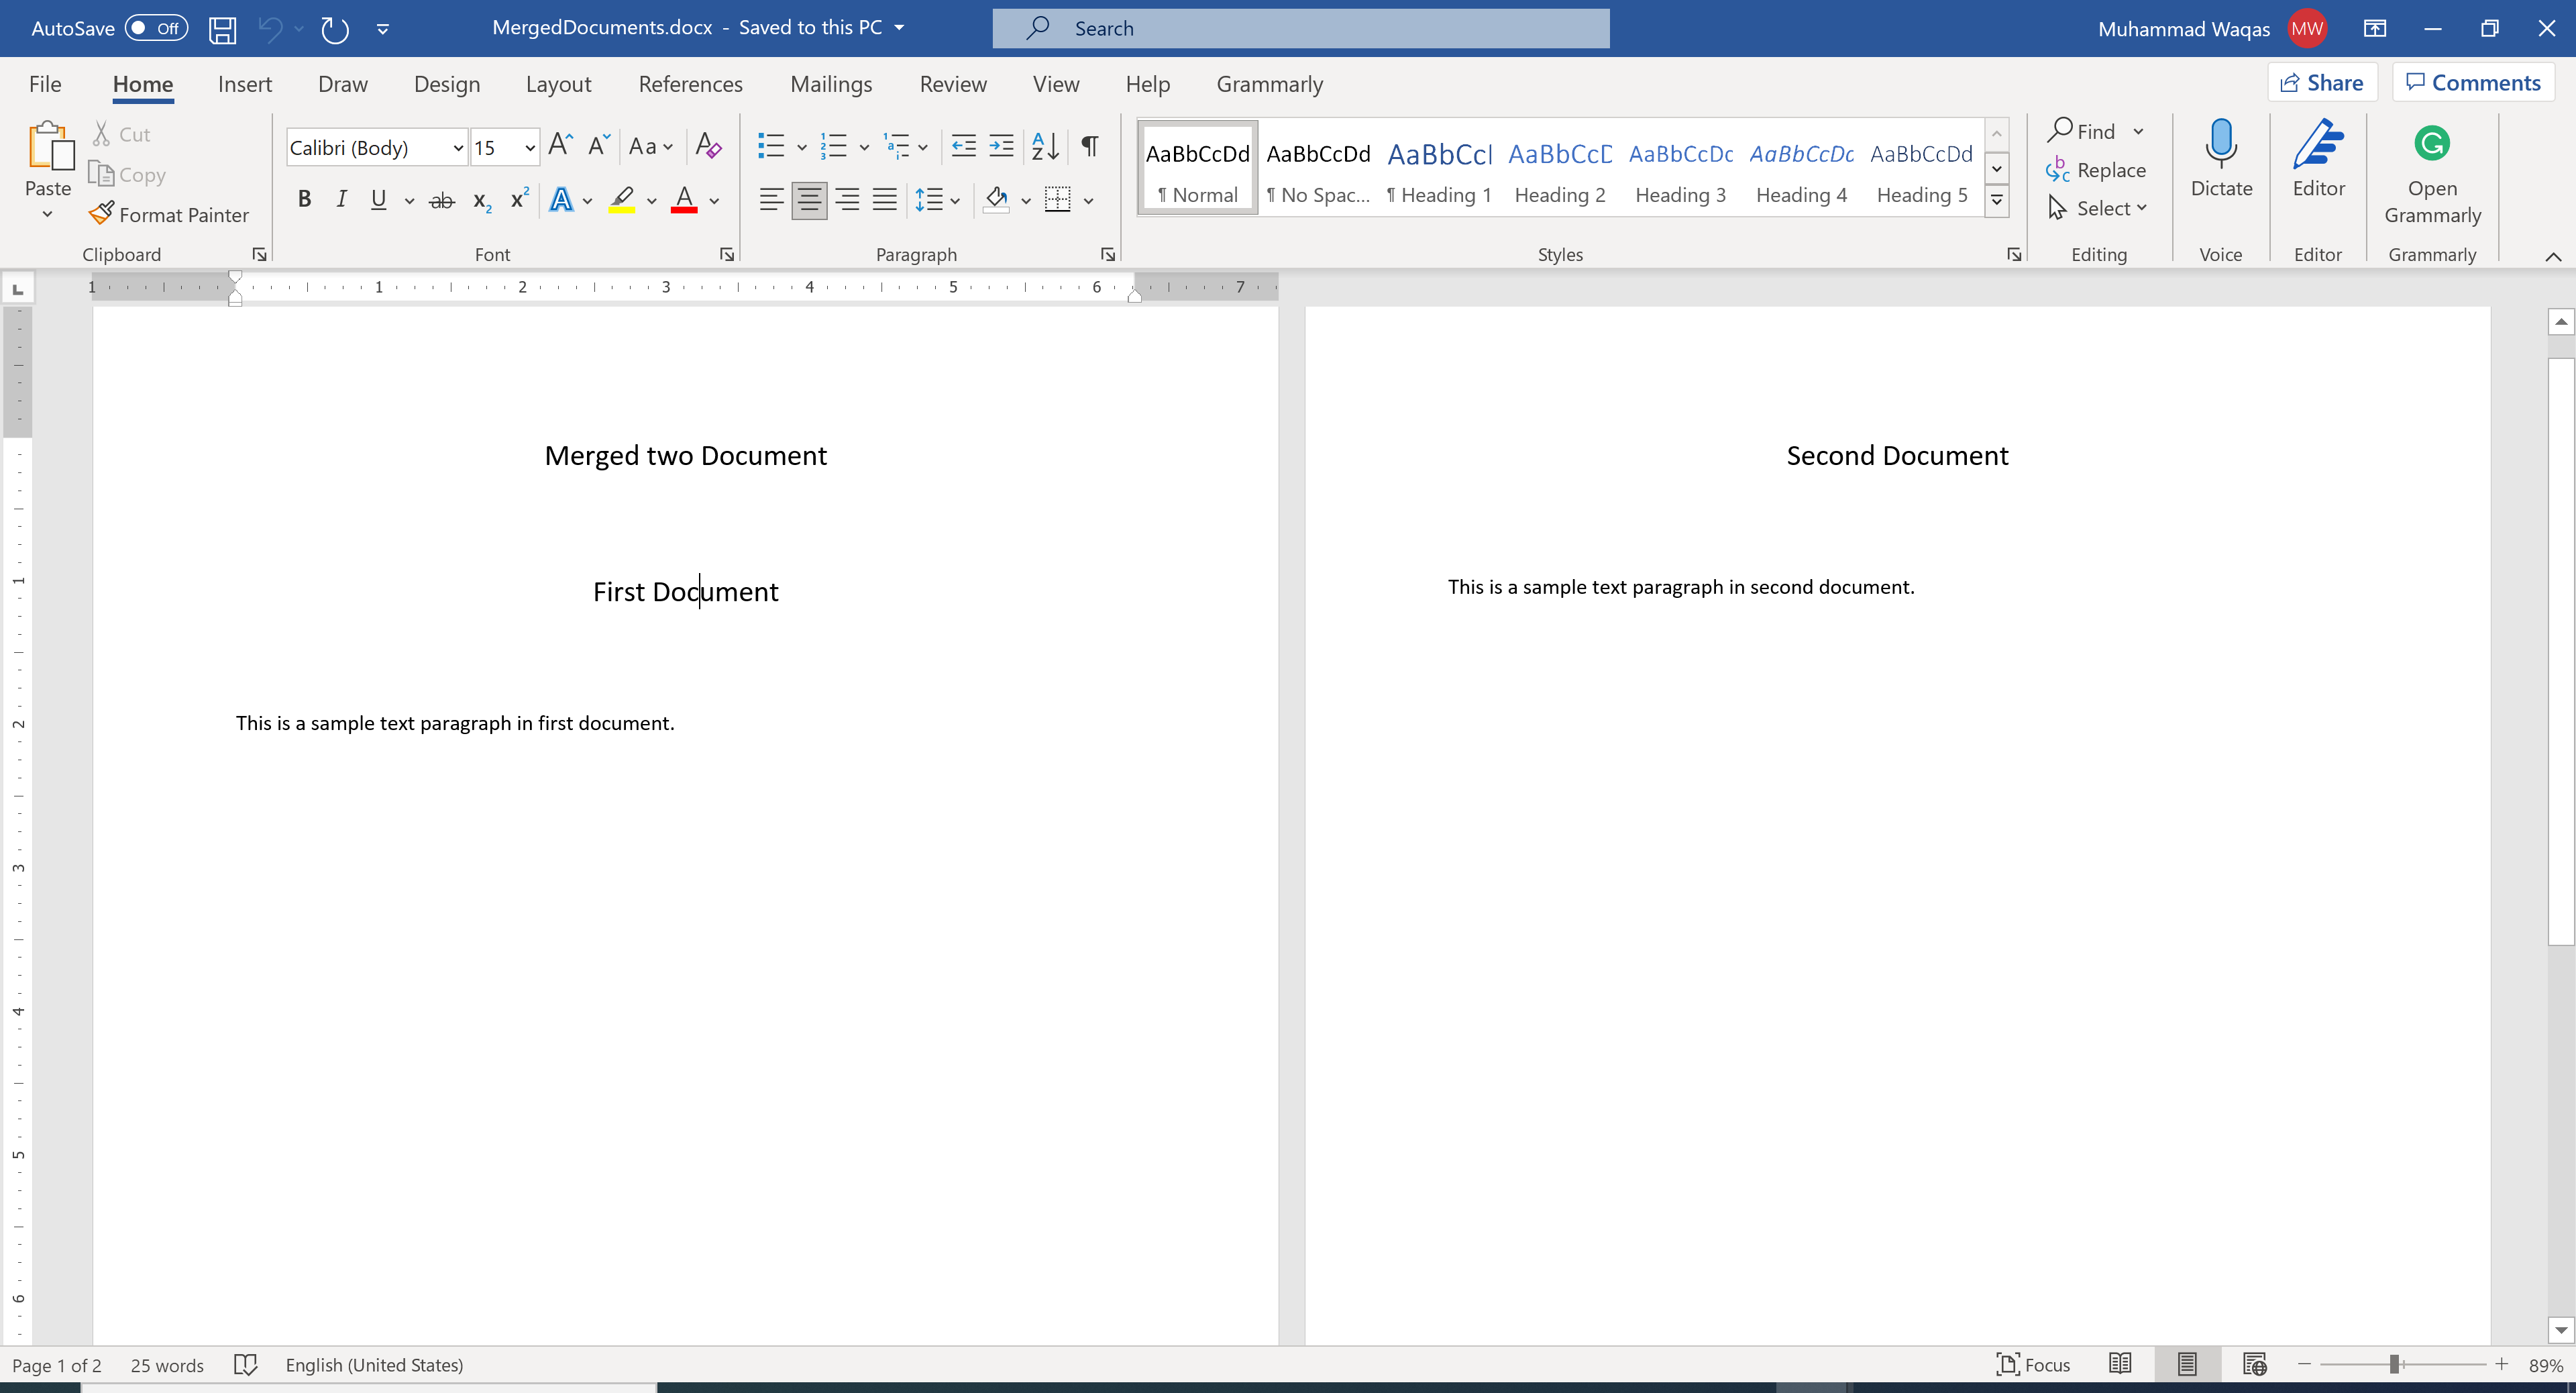This screenshot has width=2576, height=1393.
Task: Expand the Styles gallery more arrow
Action: (1997, 201)
